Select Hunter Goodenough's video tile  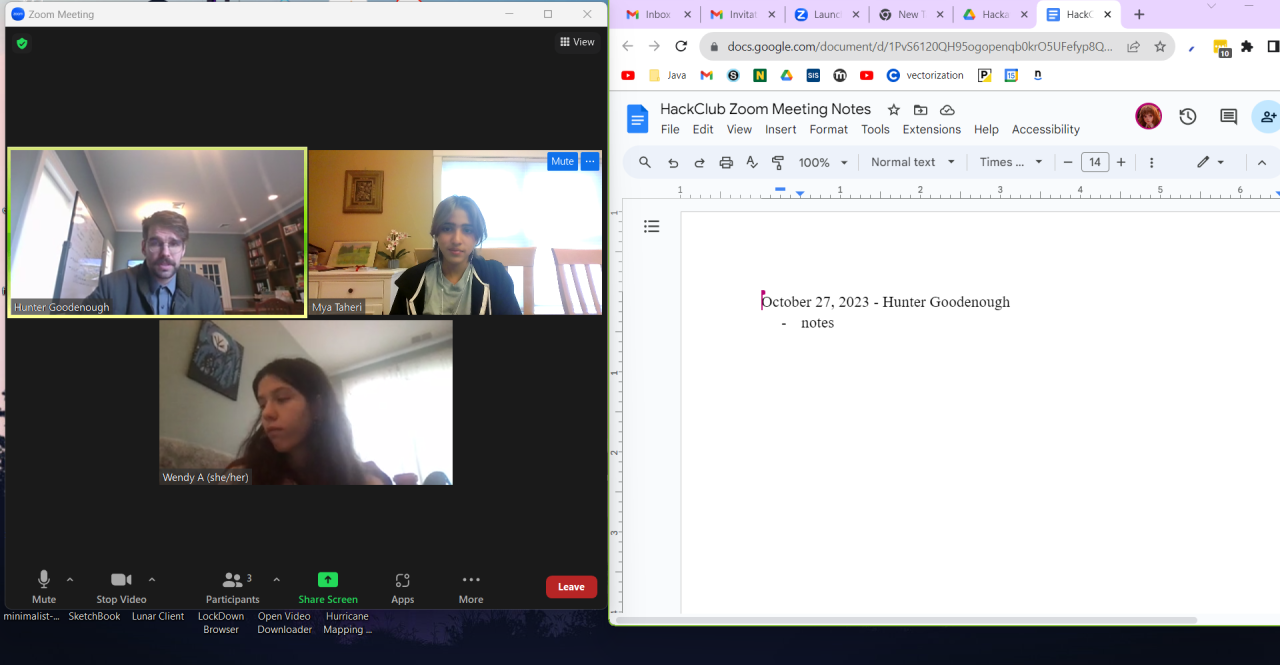[x=157, y=233]
